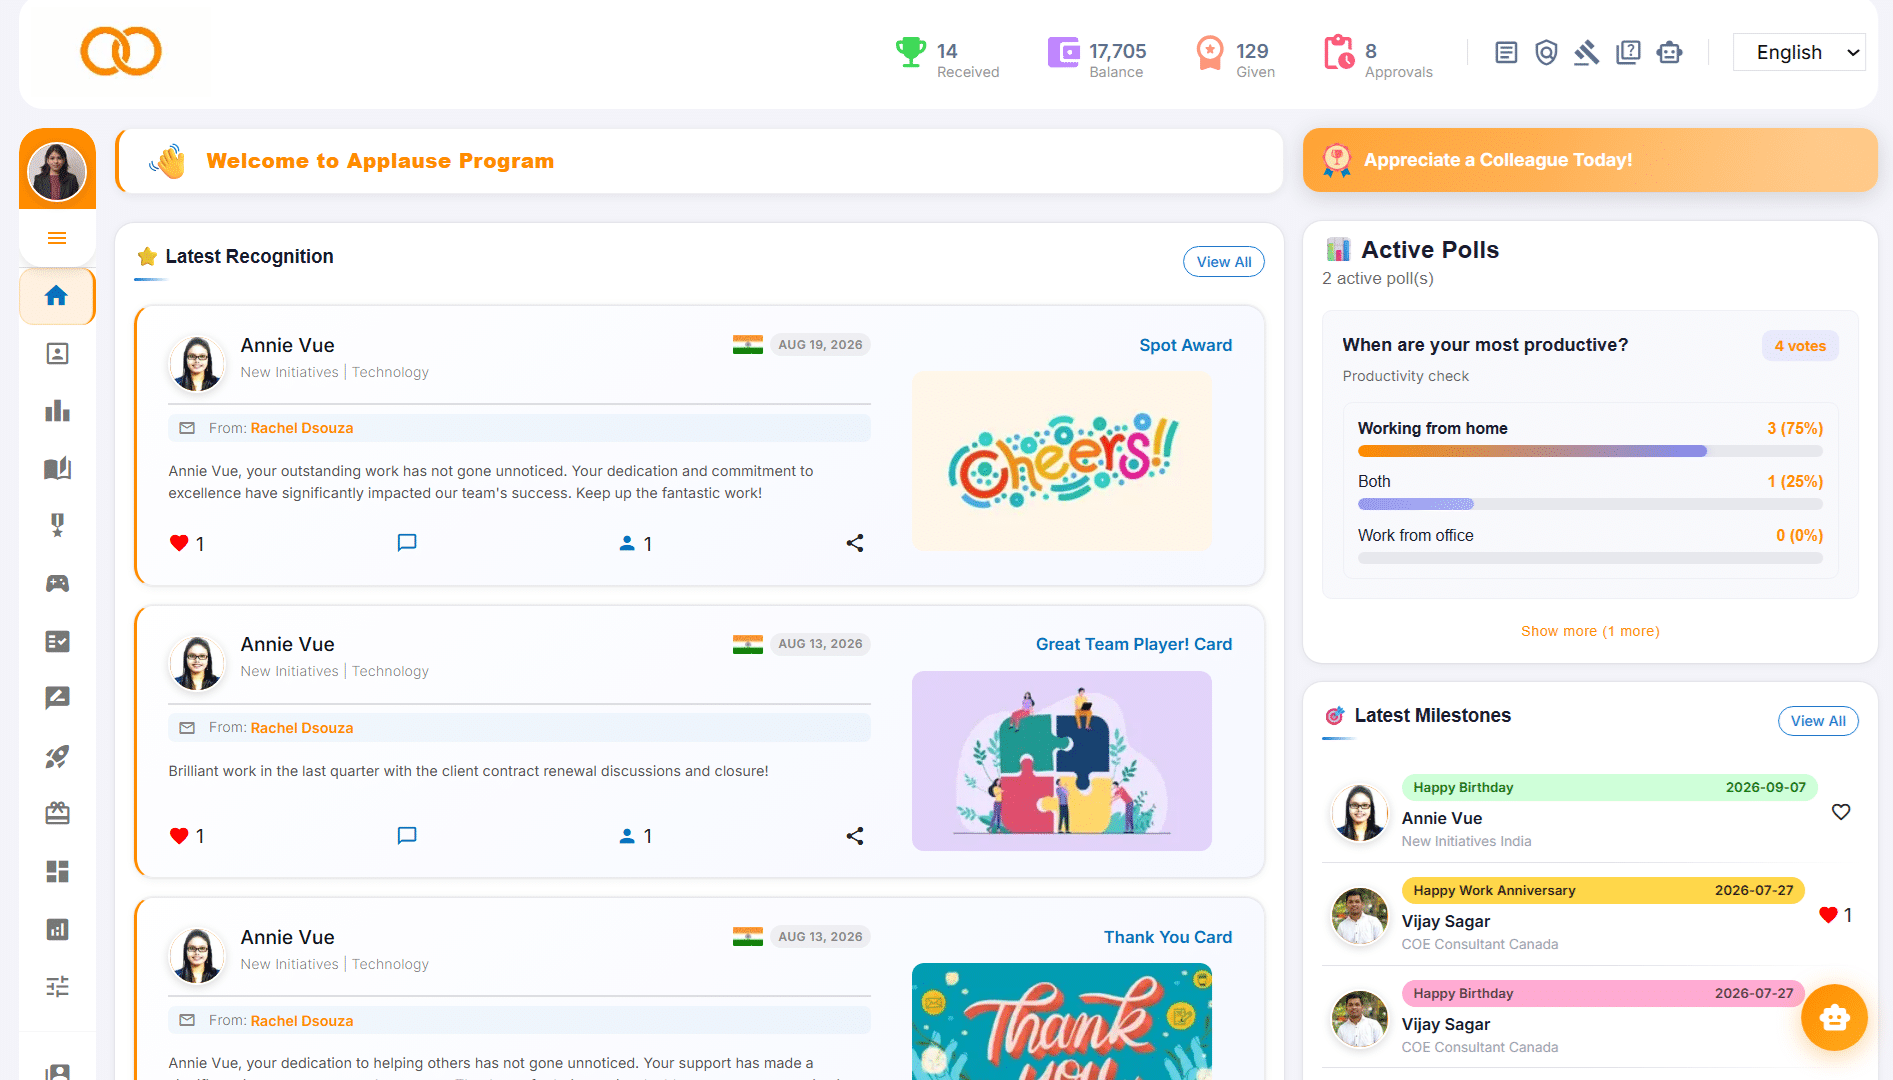Expand polls with Show more link
1893x1080 pixels.
[1590, 631]
